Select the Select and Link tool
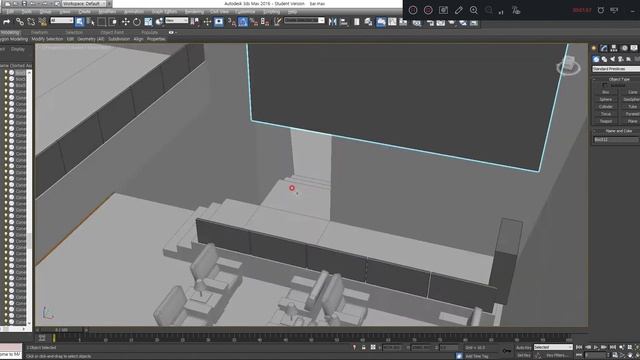Viewport: 640px width, 360px height. pyautogui.click(x=20, y=22)
